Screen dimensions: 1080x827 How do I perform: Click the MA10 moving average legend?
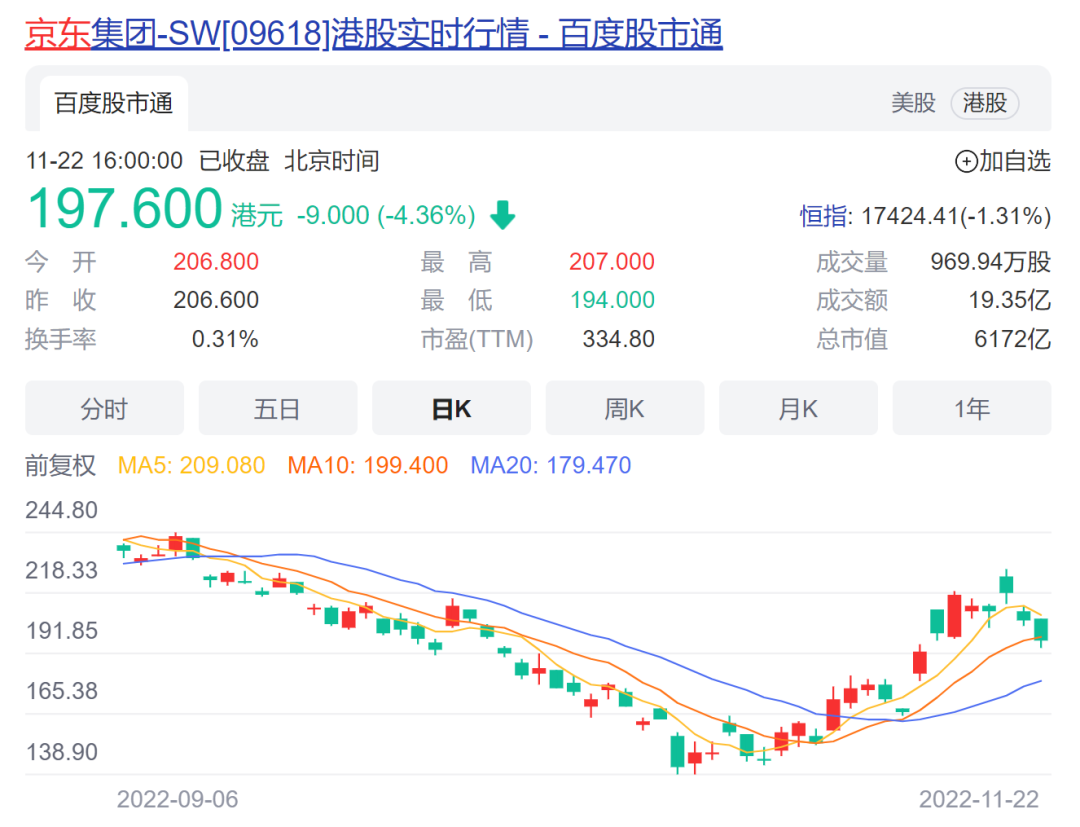(367, 465)
